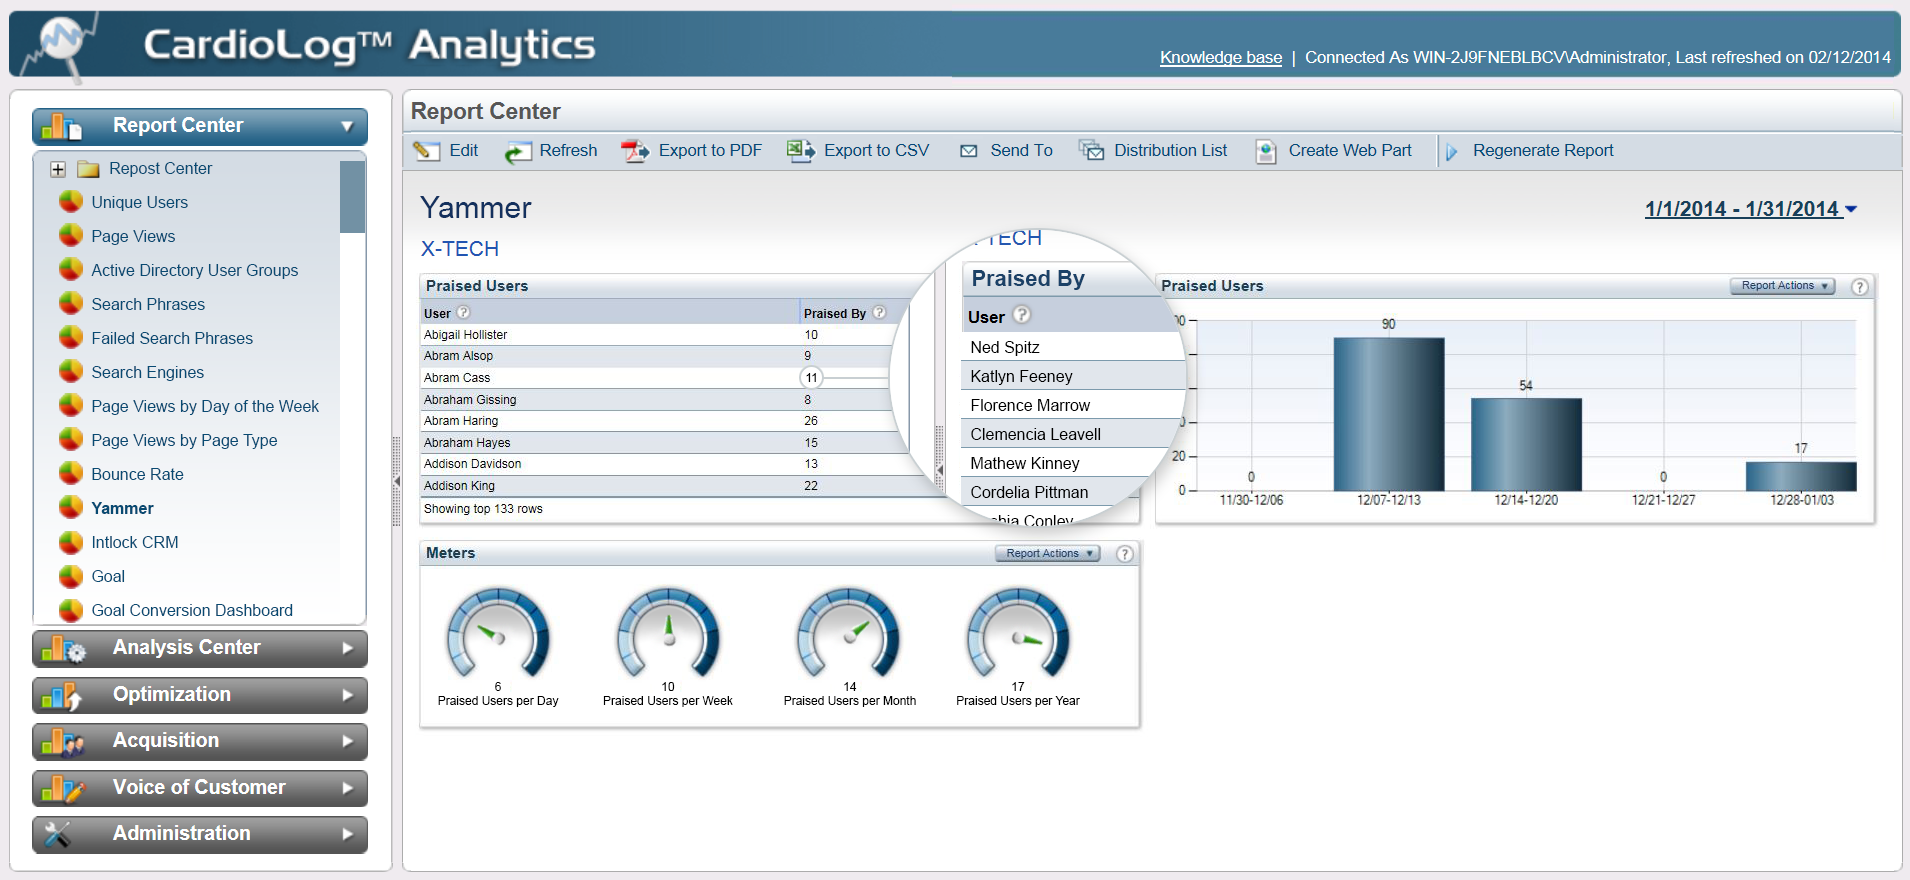Click the Refresh arrow icon

pyautogui.click(x=517, y=152)
